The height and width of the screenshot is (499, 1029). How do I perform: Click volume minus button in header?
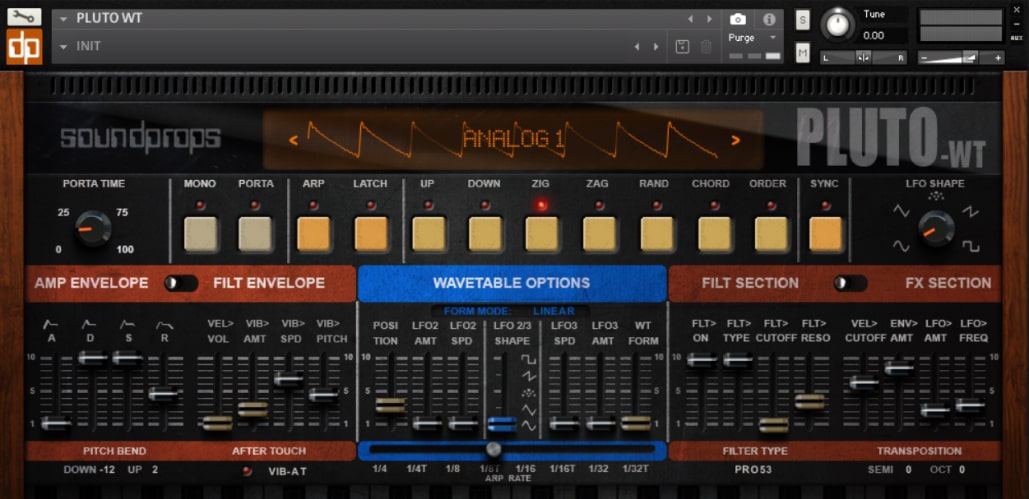tap(924, 58)
